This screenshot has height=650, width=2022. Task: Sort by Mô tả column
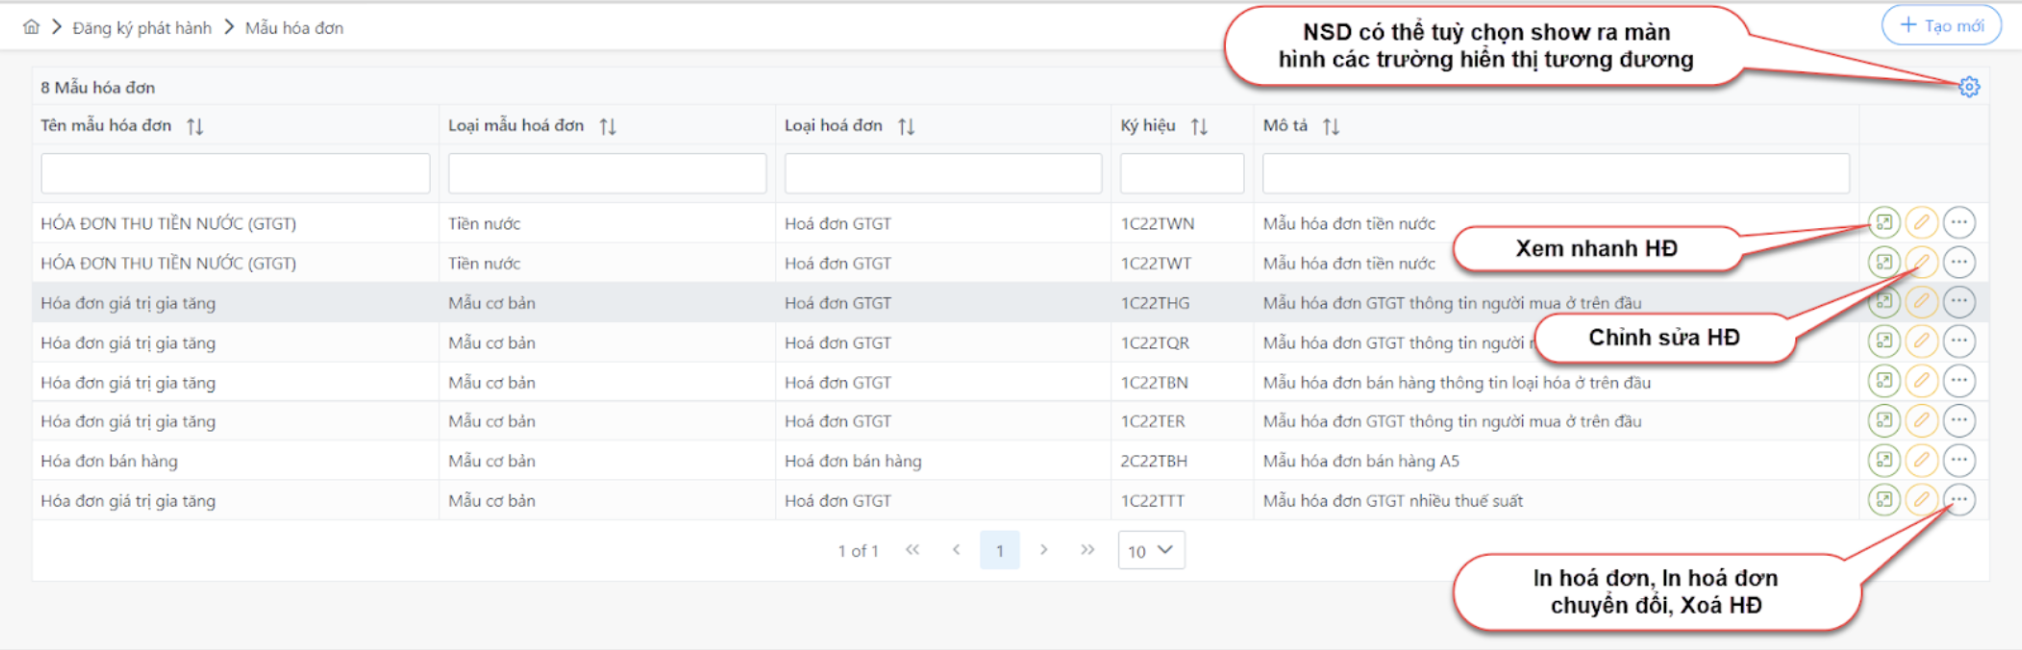(x=1330, y=126)
